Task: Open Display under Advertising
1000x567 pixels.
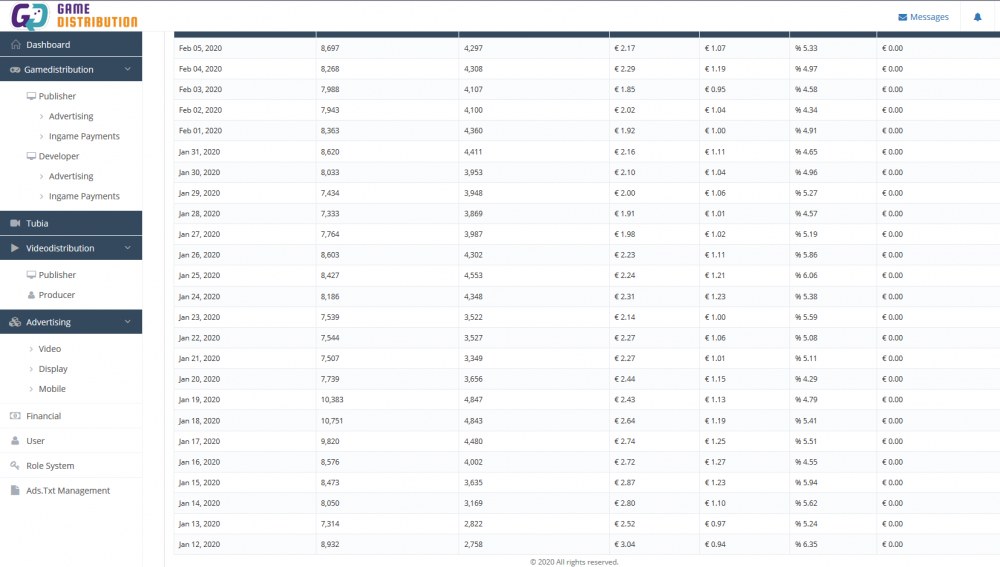Action: click(x=53, y=369)
